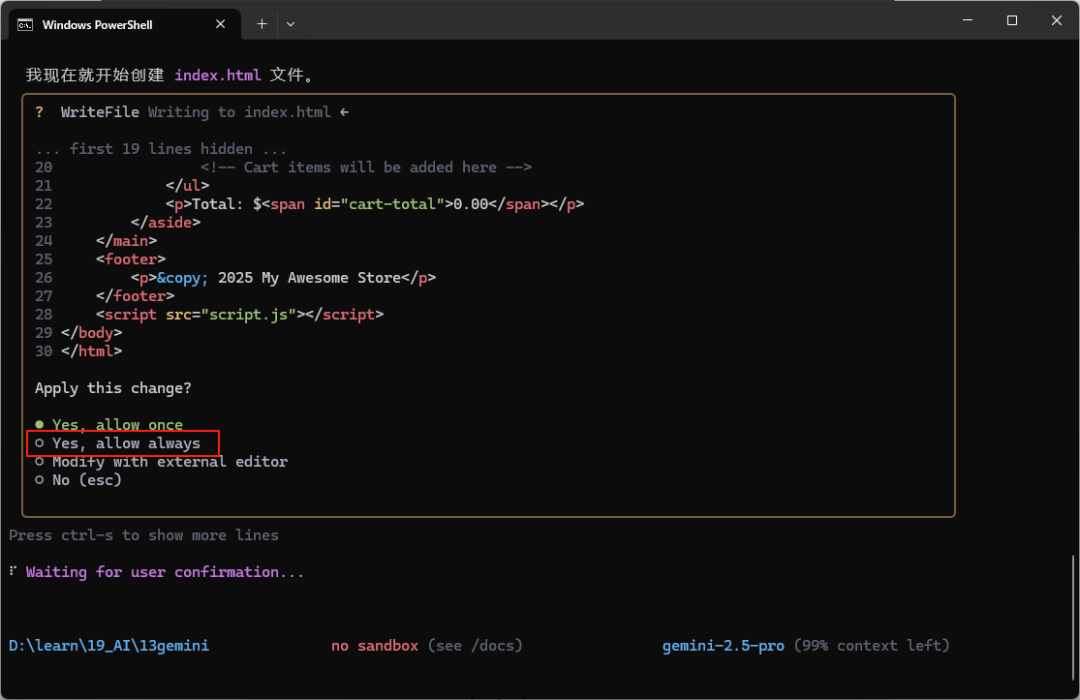Click 'Writing to index.html' description text
Screen dimensions: 1080x700
pyautogui.click(x=239, y=112)
